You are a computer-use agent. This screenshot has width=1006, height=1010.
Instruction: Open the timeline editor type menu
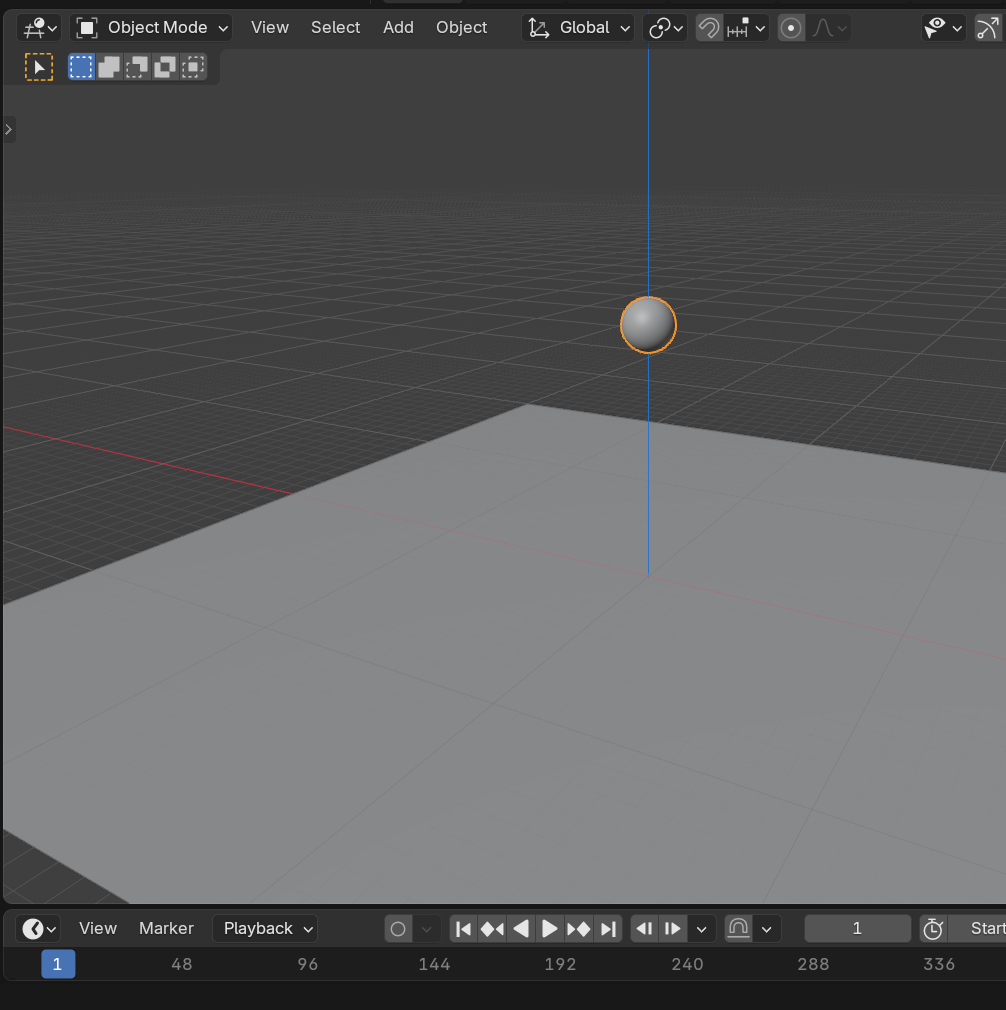[38, 929]
